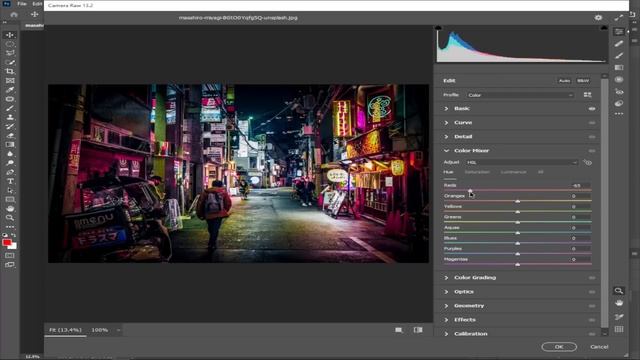This screenshot has height=360, width=640.
Task: Select the Pen tool
Action: 10,172
